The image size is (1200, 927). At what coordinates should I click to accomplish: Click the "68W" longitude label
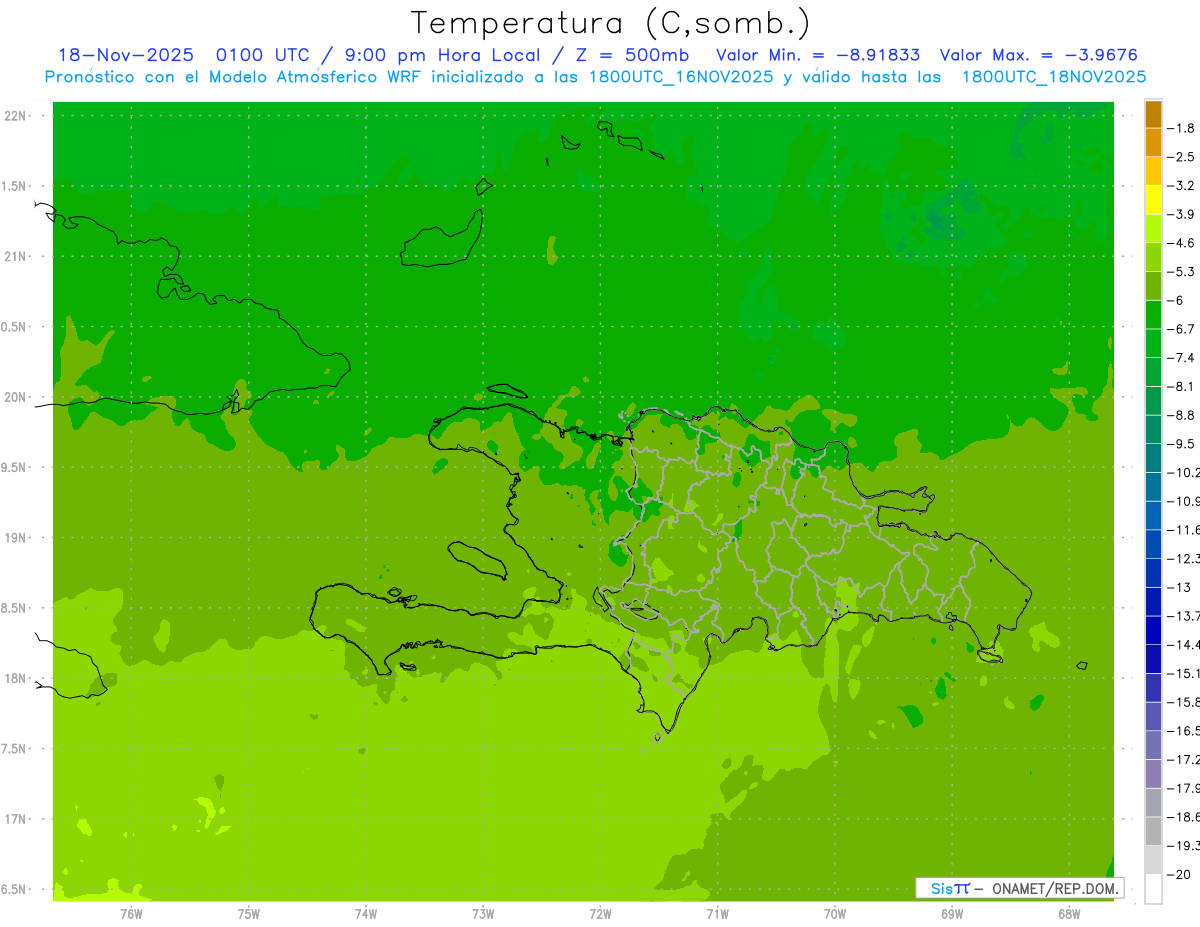pos(1068,913)
